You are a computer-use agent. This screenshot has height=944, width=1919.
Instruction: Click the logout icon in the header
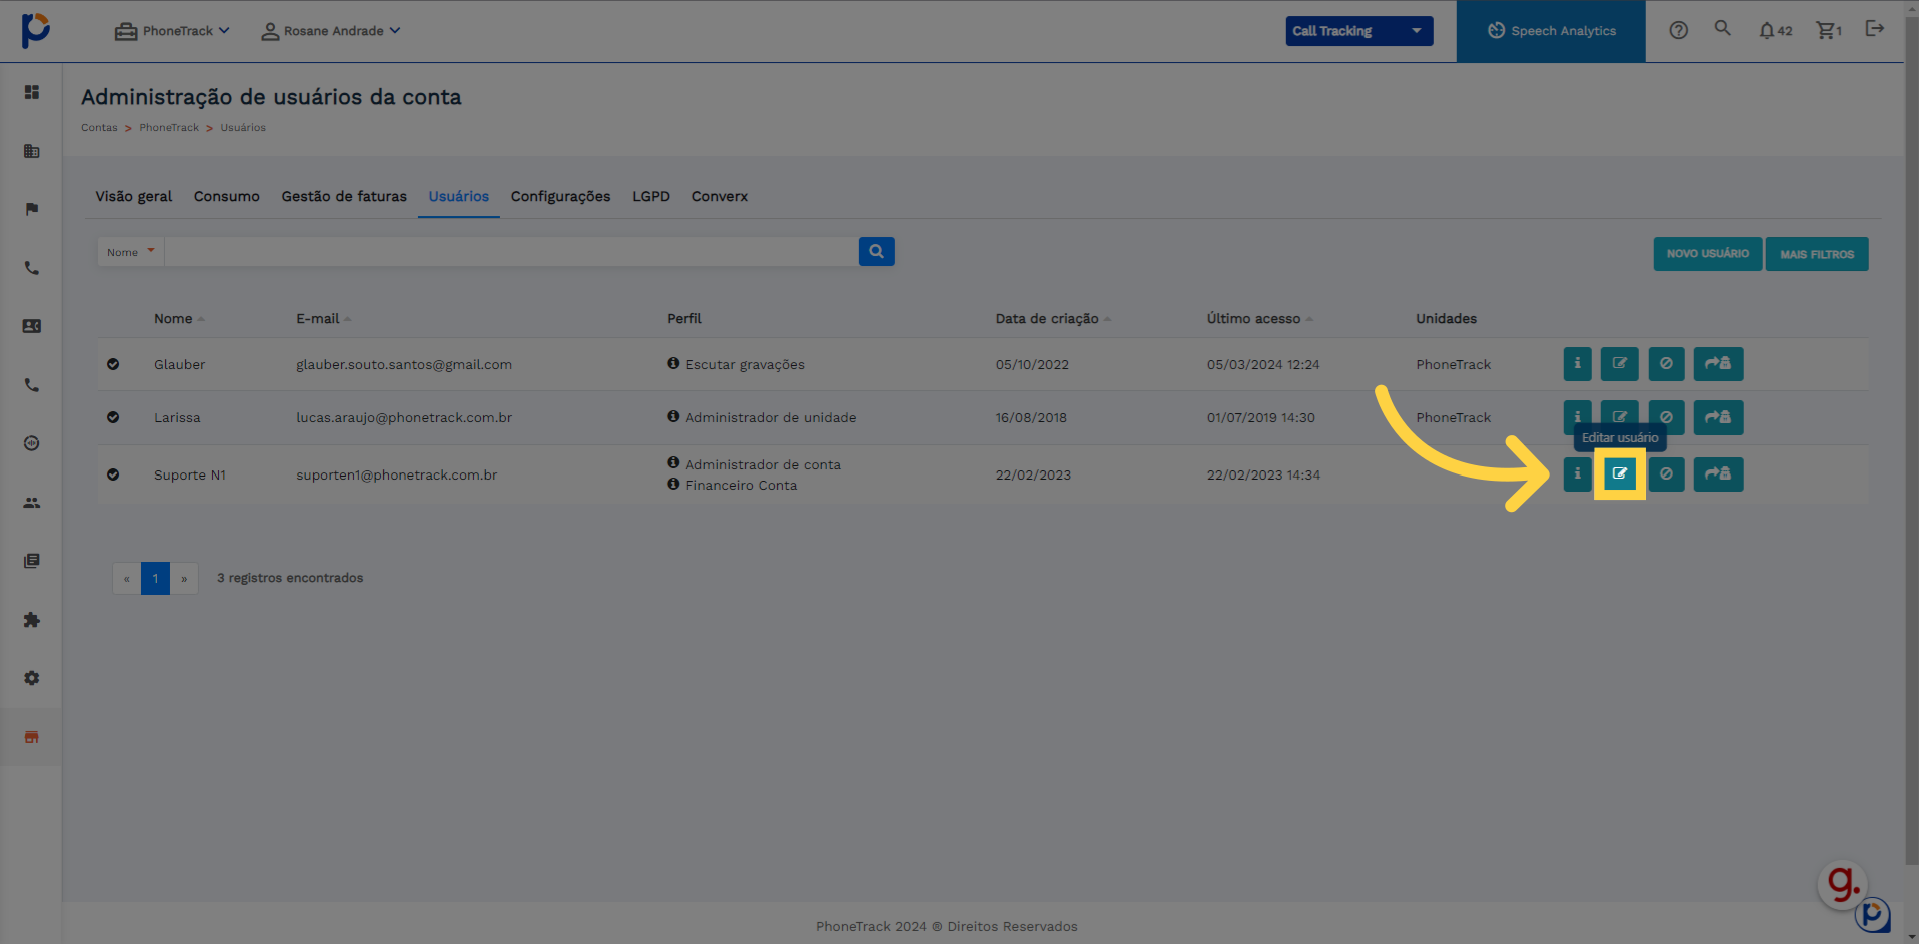[x=1875, y=29]
